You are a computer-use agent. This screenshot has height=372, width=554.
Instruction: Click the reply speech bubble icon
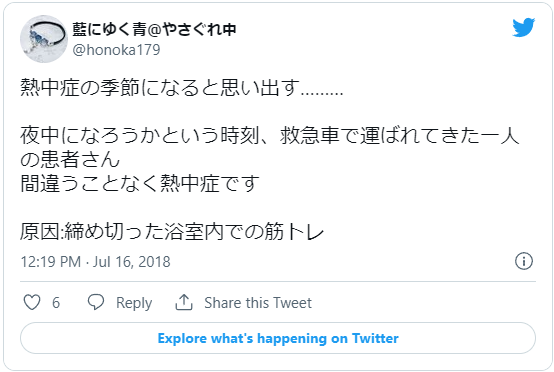tap(96, 302)
